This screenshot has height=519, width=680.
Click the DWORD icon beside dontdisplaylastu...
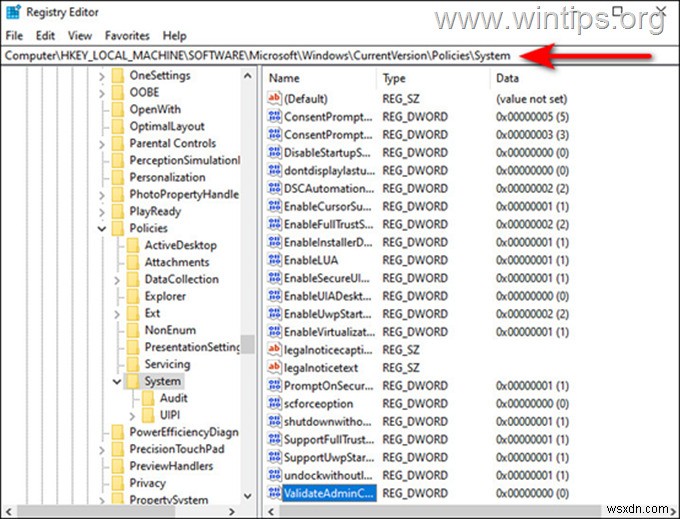point(274,170)
